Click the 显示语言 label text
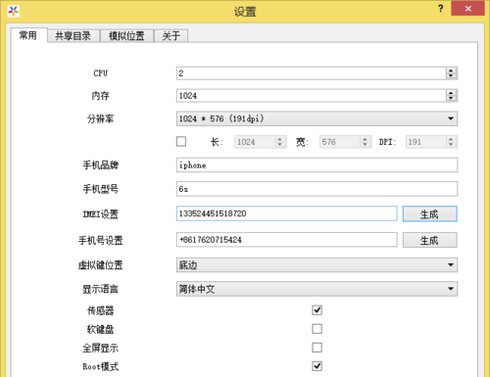The image size is (490, 377). pos(100,289)
